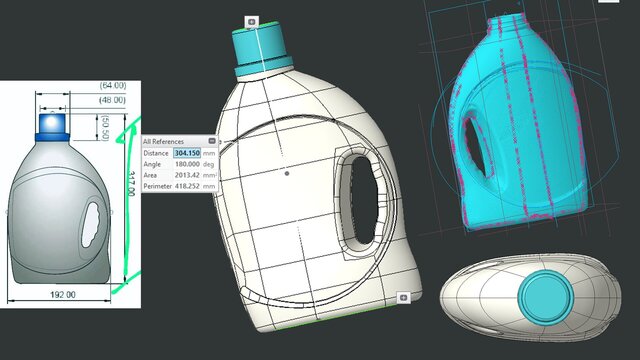Screen dimensions: 640x360
Task: Click the All References panel title
Action: pos(163,141)
